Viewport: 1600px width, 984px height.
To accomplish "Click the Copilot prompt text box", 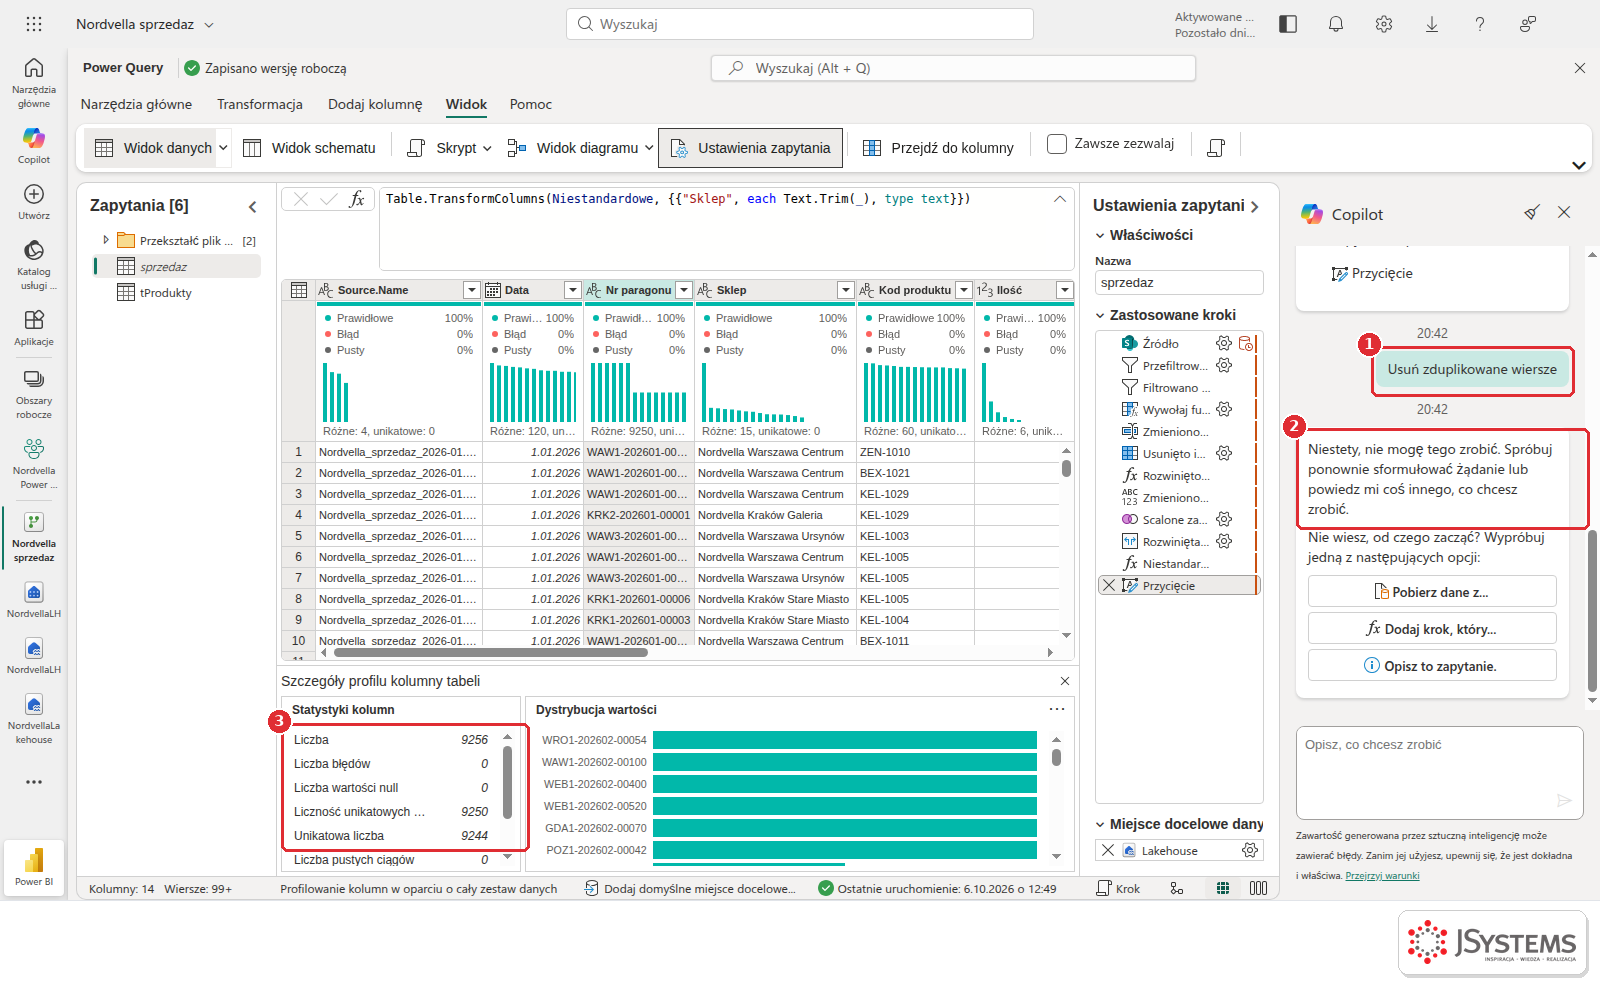I will pyautogui.click(x=1440, y=773).
